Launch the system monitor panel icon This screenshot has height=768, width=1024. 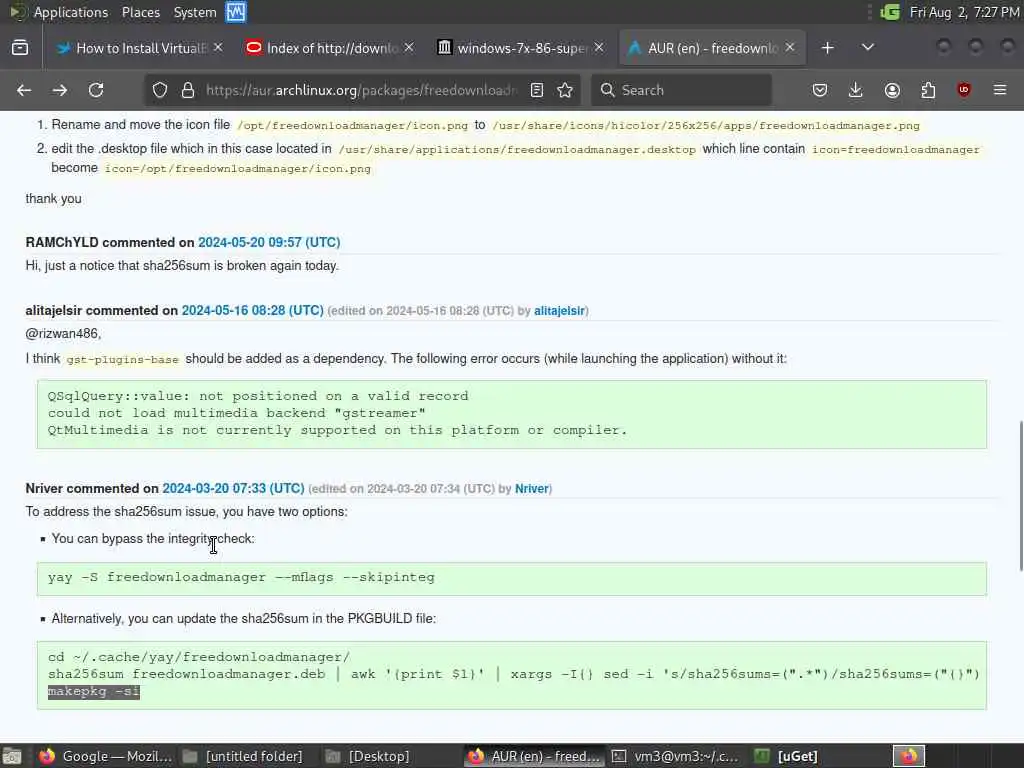[x=236, y=12]
